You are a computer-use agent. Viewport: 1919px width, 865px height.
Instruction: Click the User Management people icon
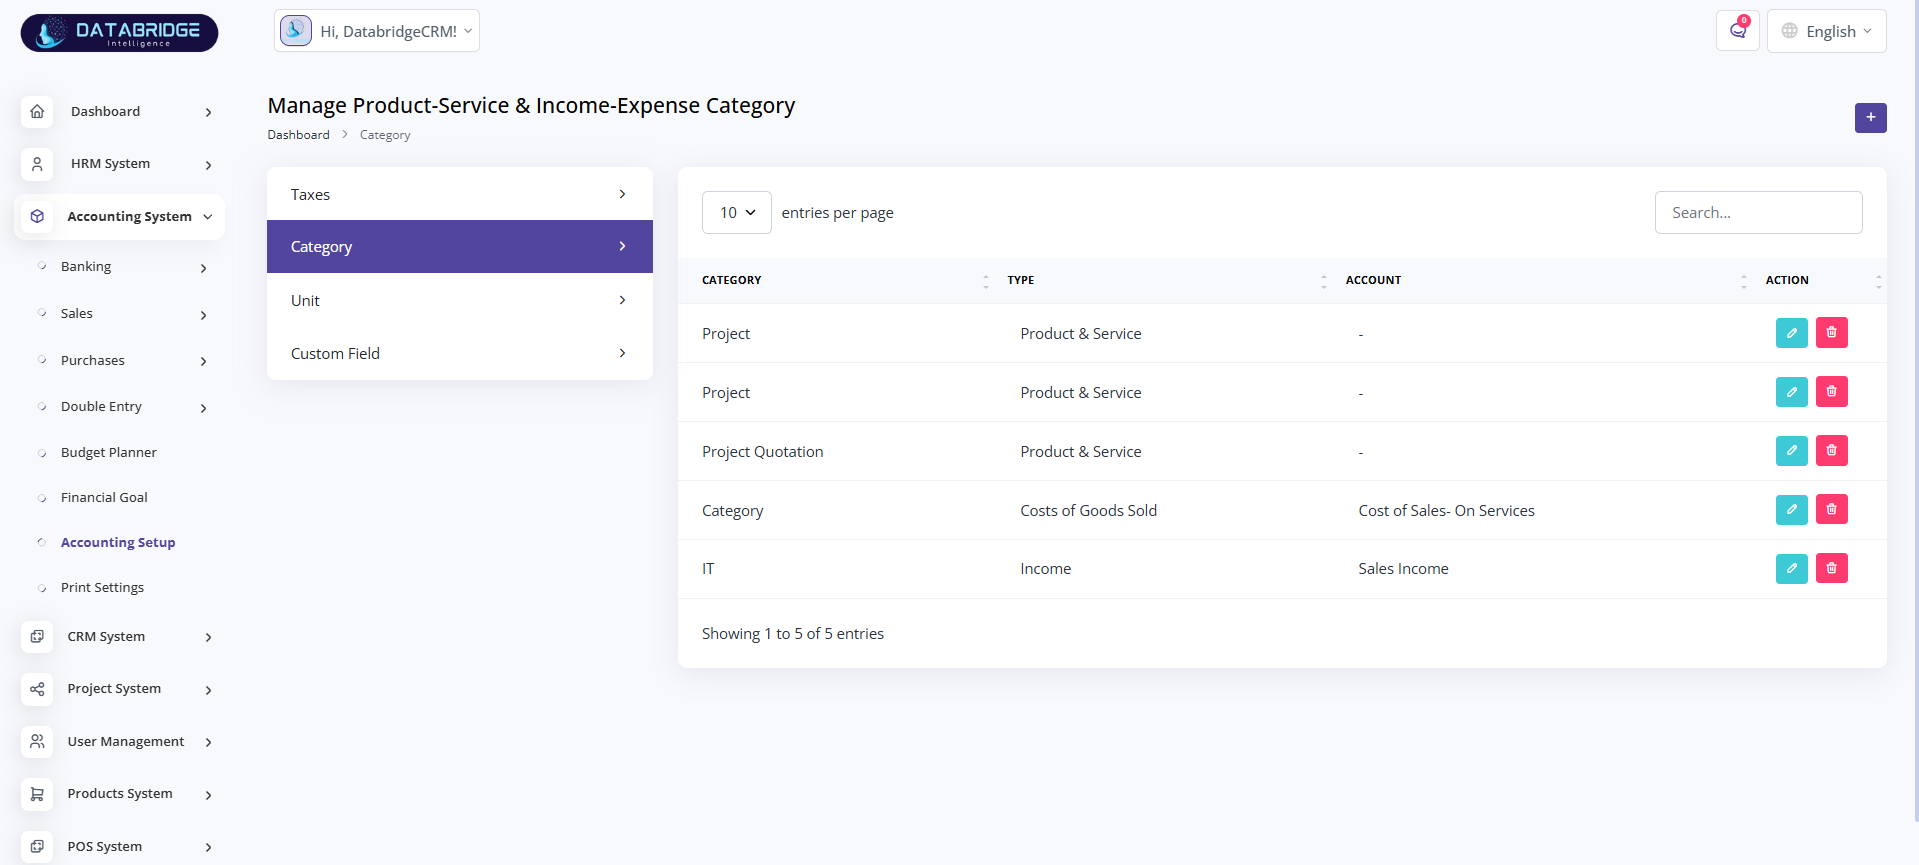37,741
